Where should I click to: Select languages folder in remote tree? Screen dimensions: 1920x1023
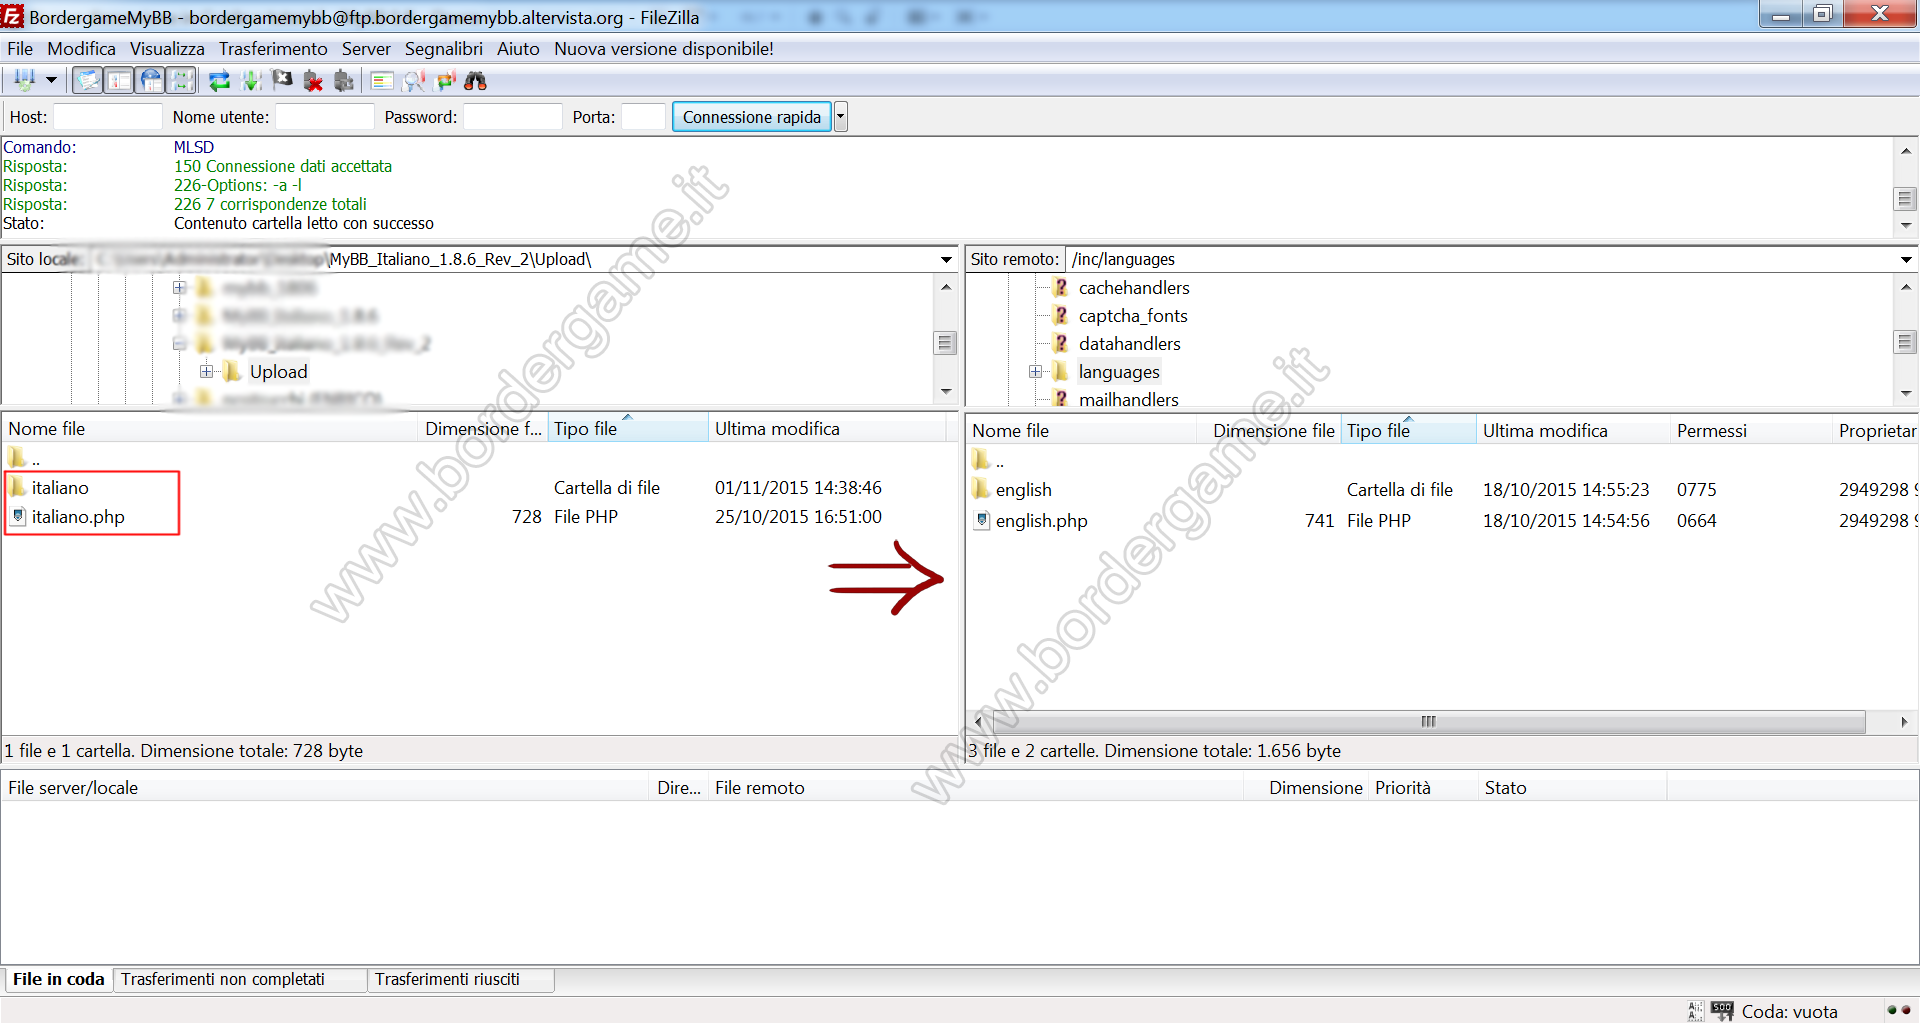coord(1119,372)
